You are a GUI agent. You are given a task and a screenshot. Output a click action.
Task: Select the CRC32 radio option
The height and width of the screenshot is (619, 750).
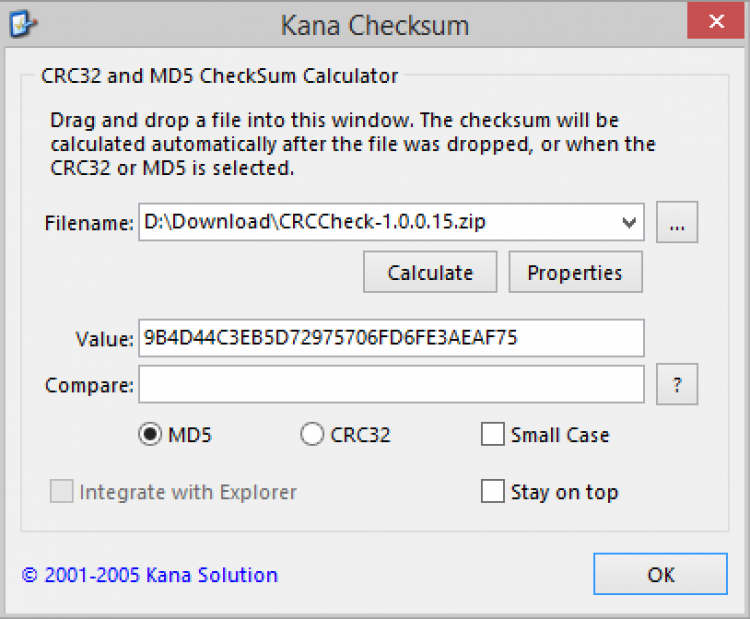312,435
